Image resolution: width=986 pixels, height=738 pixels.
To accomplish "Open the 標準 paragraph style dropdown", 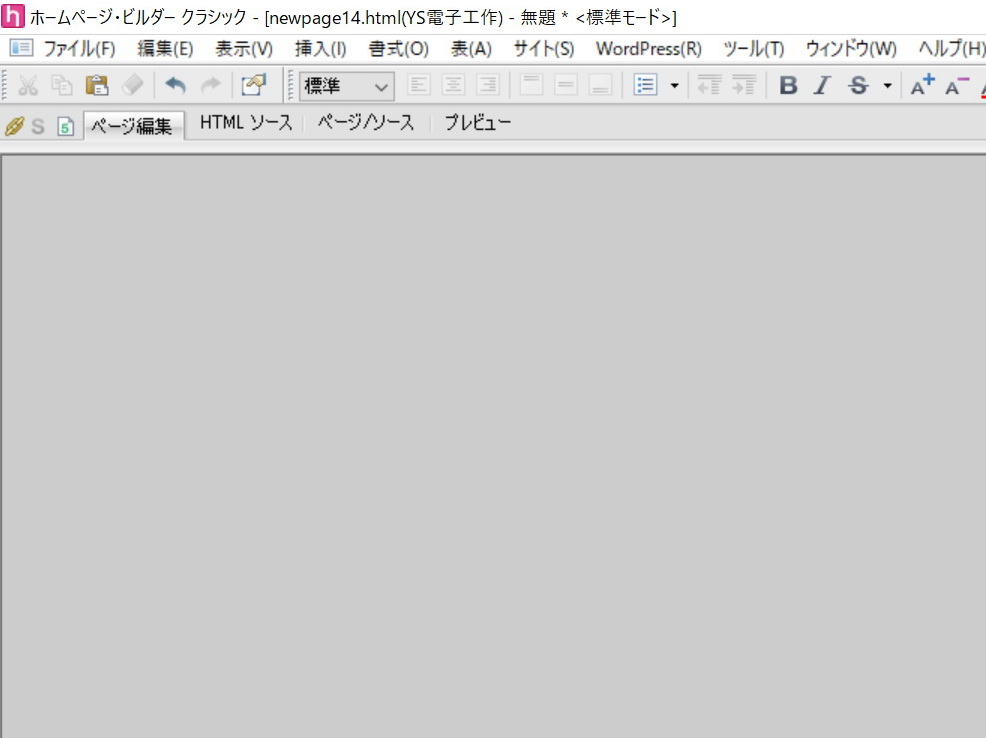I will point(347,86).
